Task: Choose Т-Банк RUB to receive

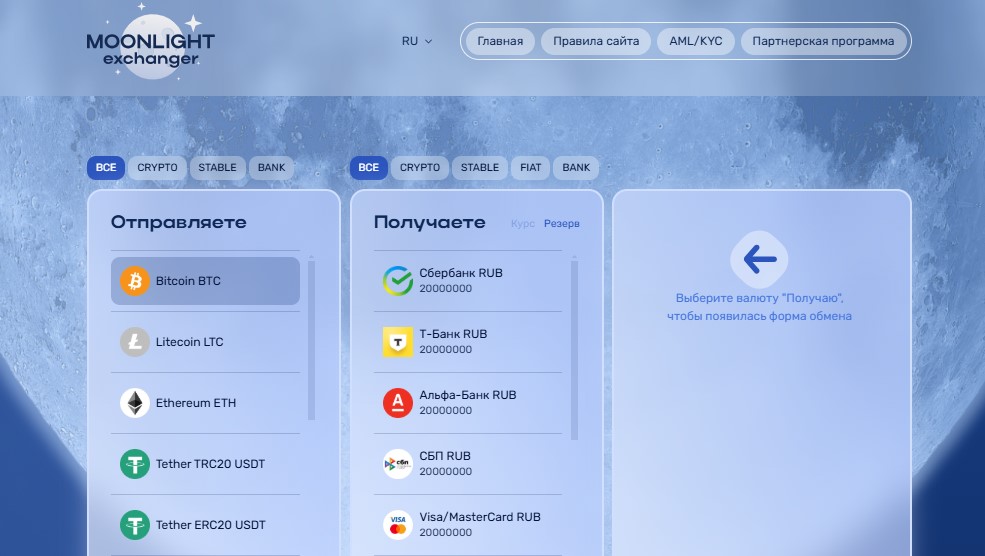Action: [x=468, y=342]
